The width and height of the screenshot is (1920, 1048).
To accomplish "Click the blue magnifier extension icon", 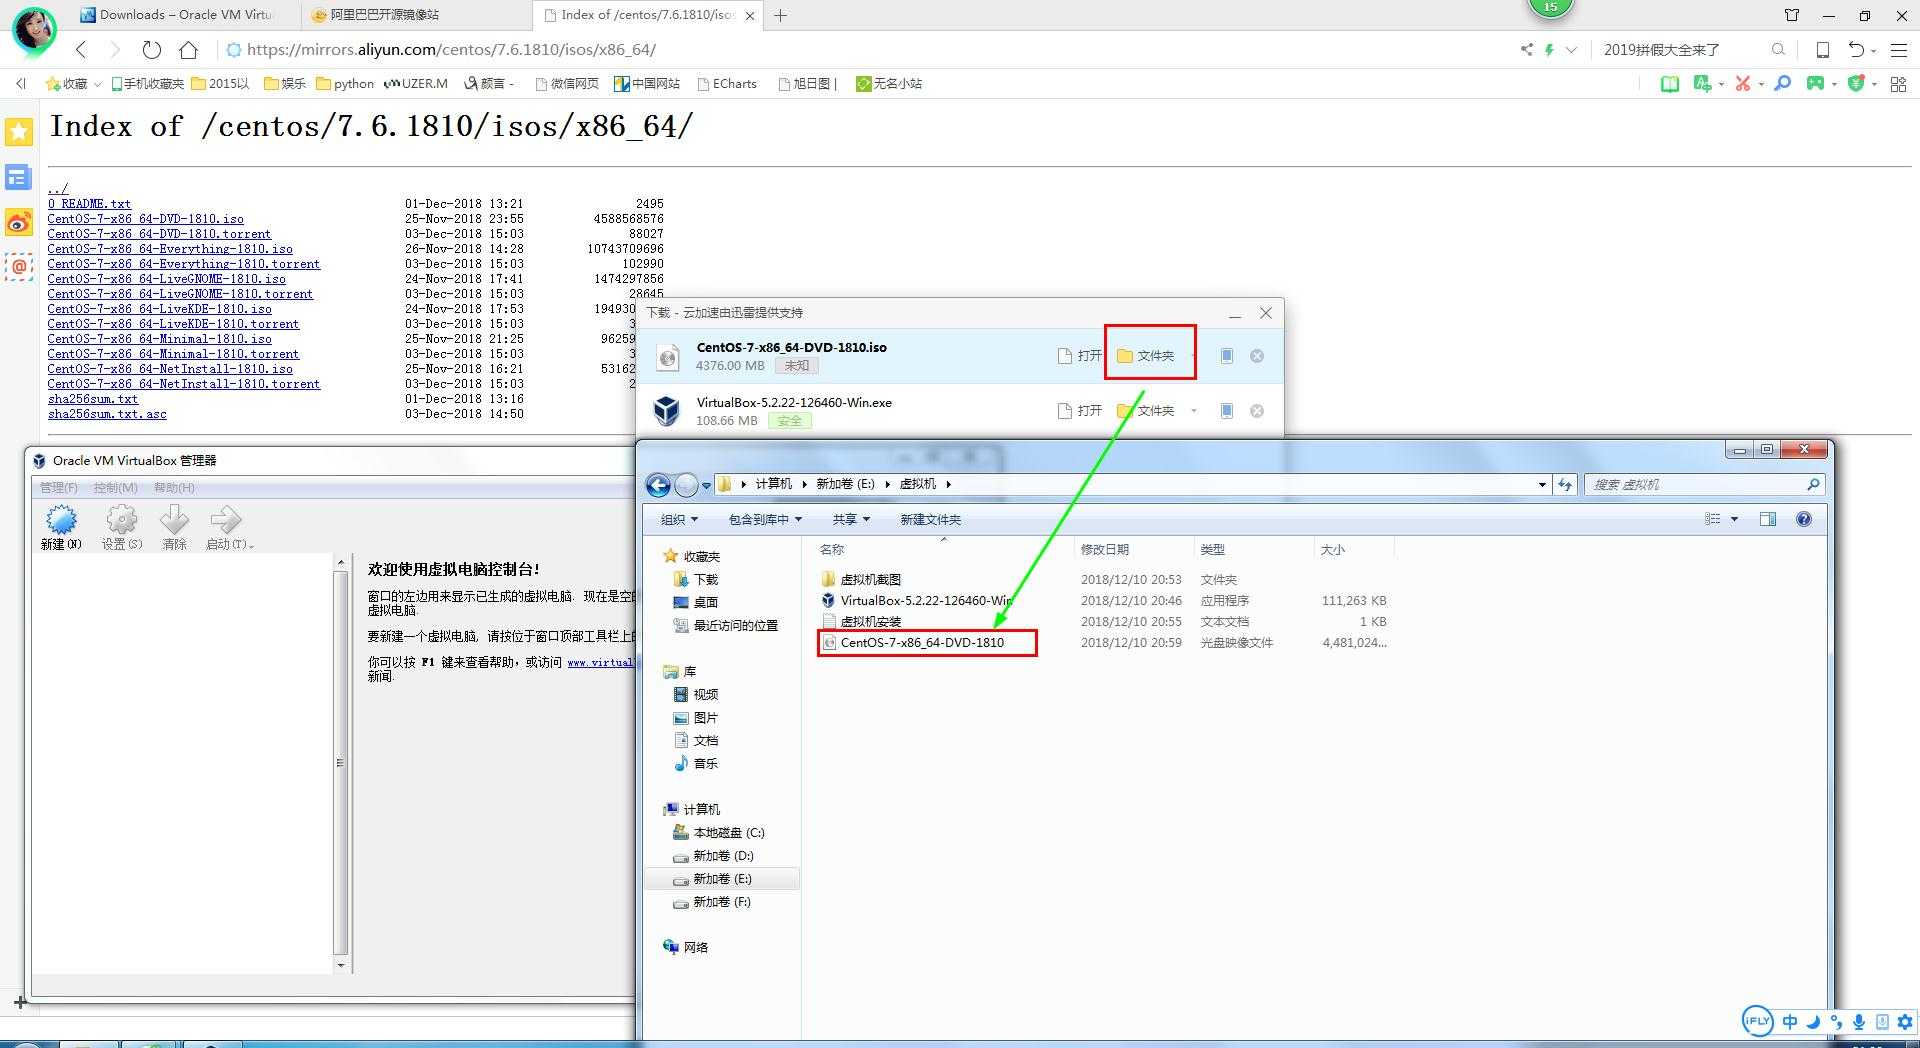I will (x=1782, y=84).
